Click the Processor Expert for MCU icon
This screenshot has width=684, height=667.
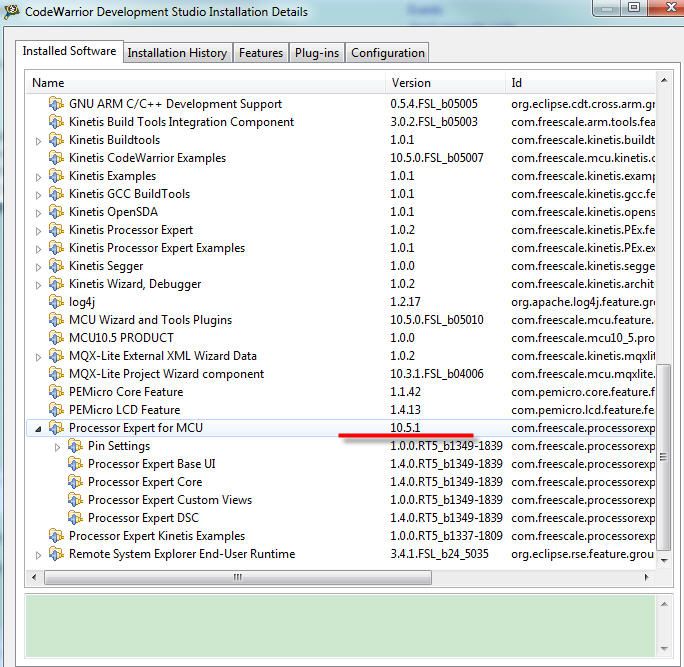tap(56, 428)
